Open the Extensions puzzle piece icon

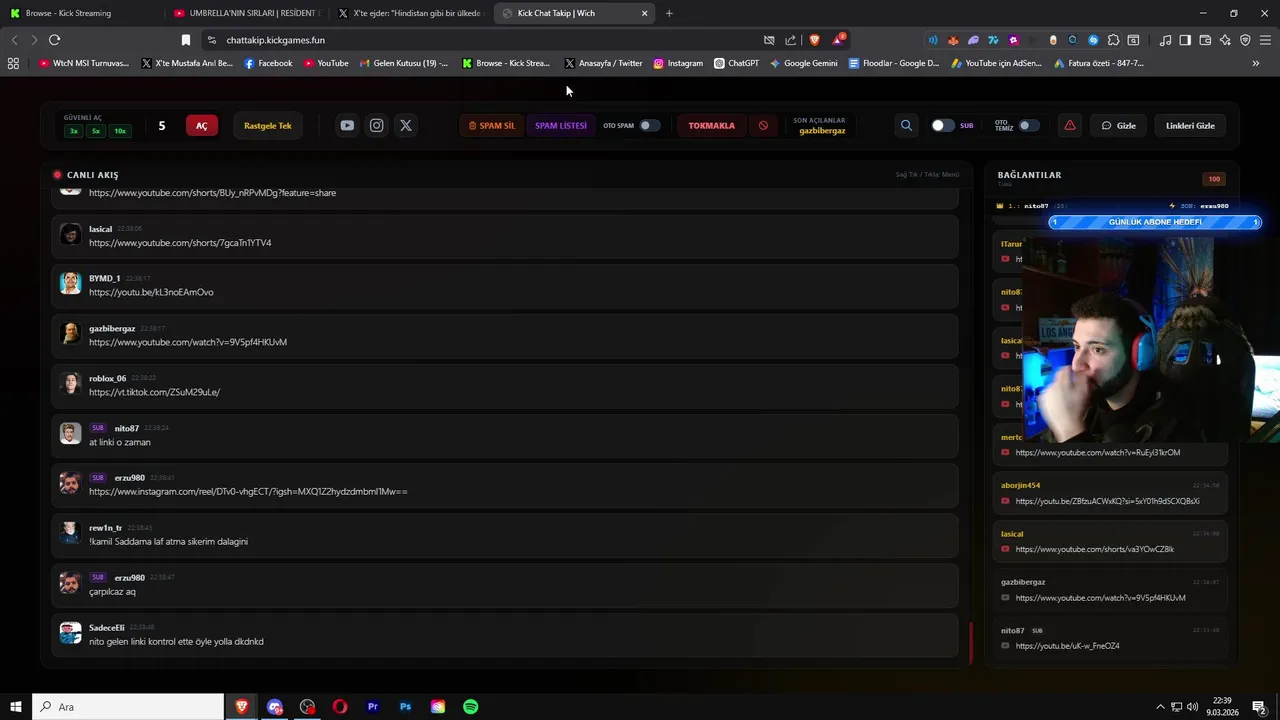(1113, 40)
